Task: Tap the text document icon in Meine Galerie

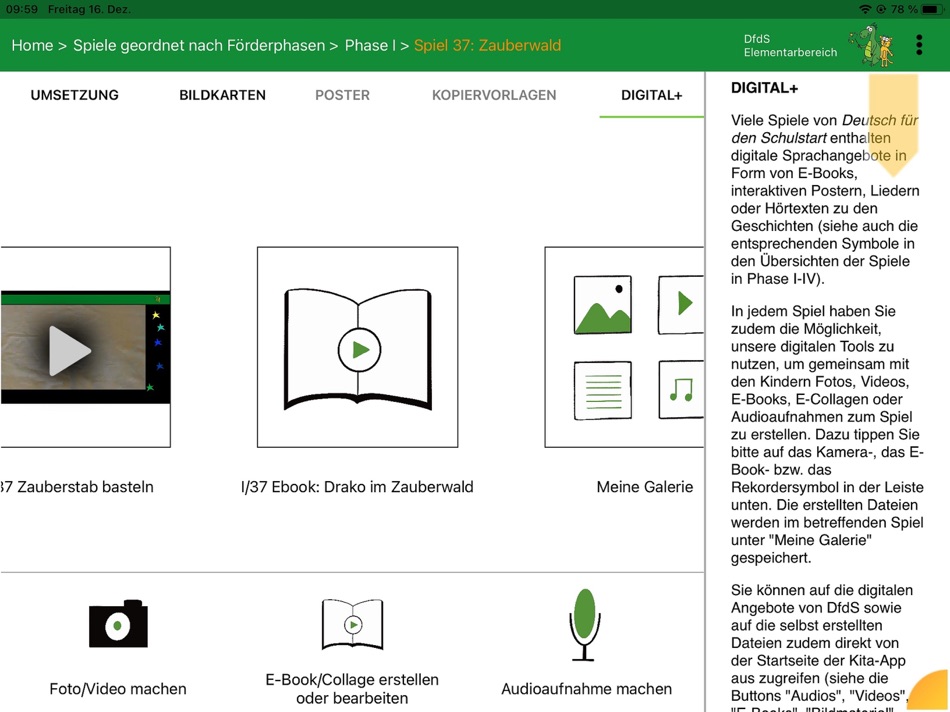Action: coord(603,391)
